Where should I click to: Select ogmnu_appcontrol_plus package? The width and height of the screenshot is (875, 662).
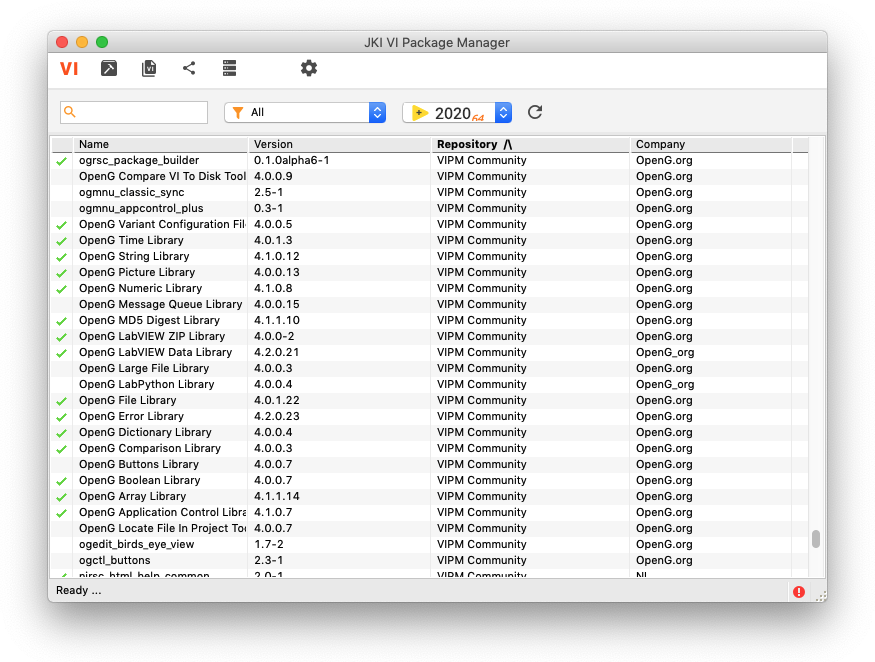(x=429, y=208)
